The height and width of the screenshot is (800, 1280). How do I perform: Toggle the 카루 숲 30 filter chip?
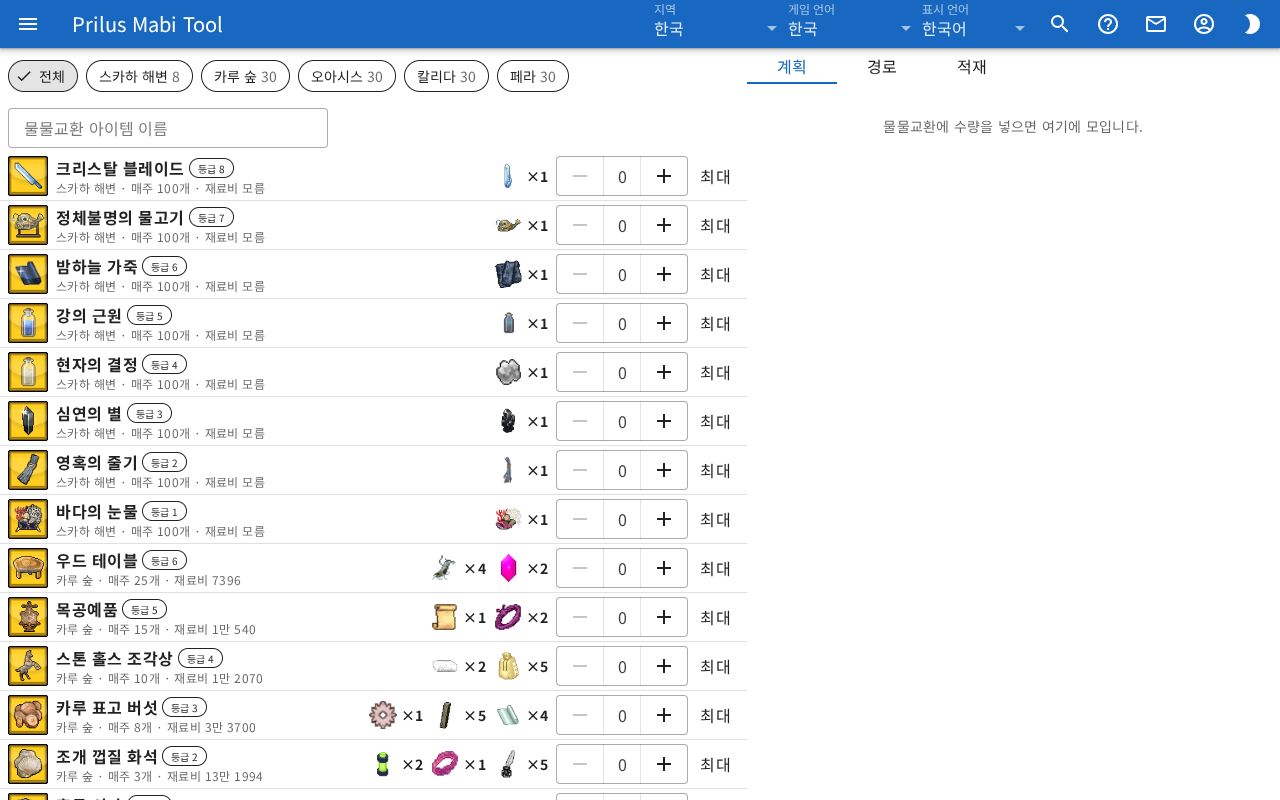click(245, 76)
